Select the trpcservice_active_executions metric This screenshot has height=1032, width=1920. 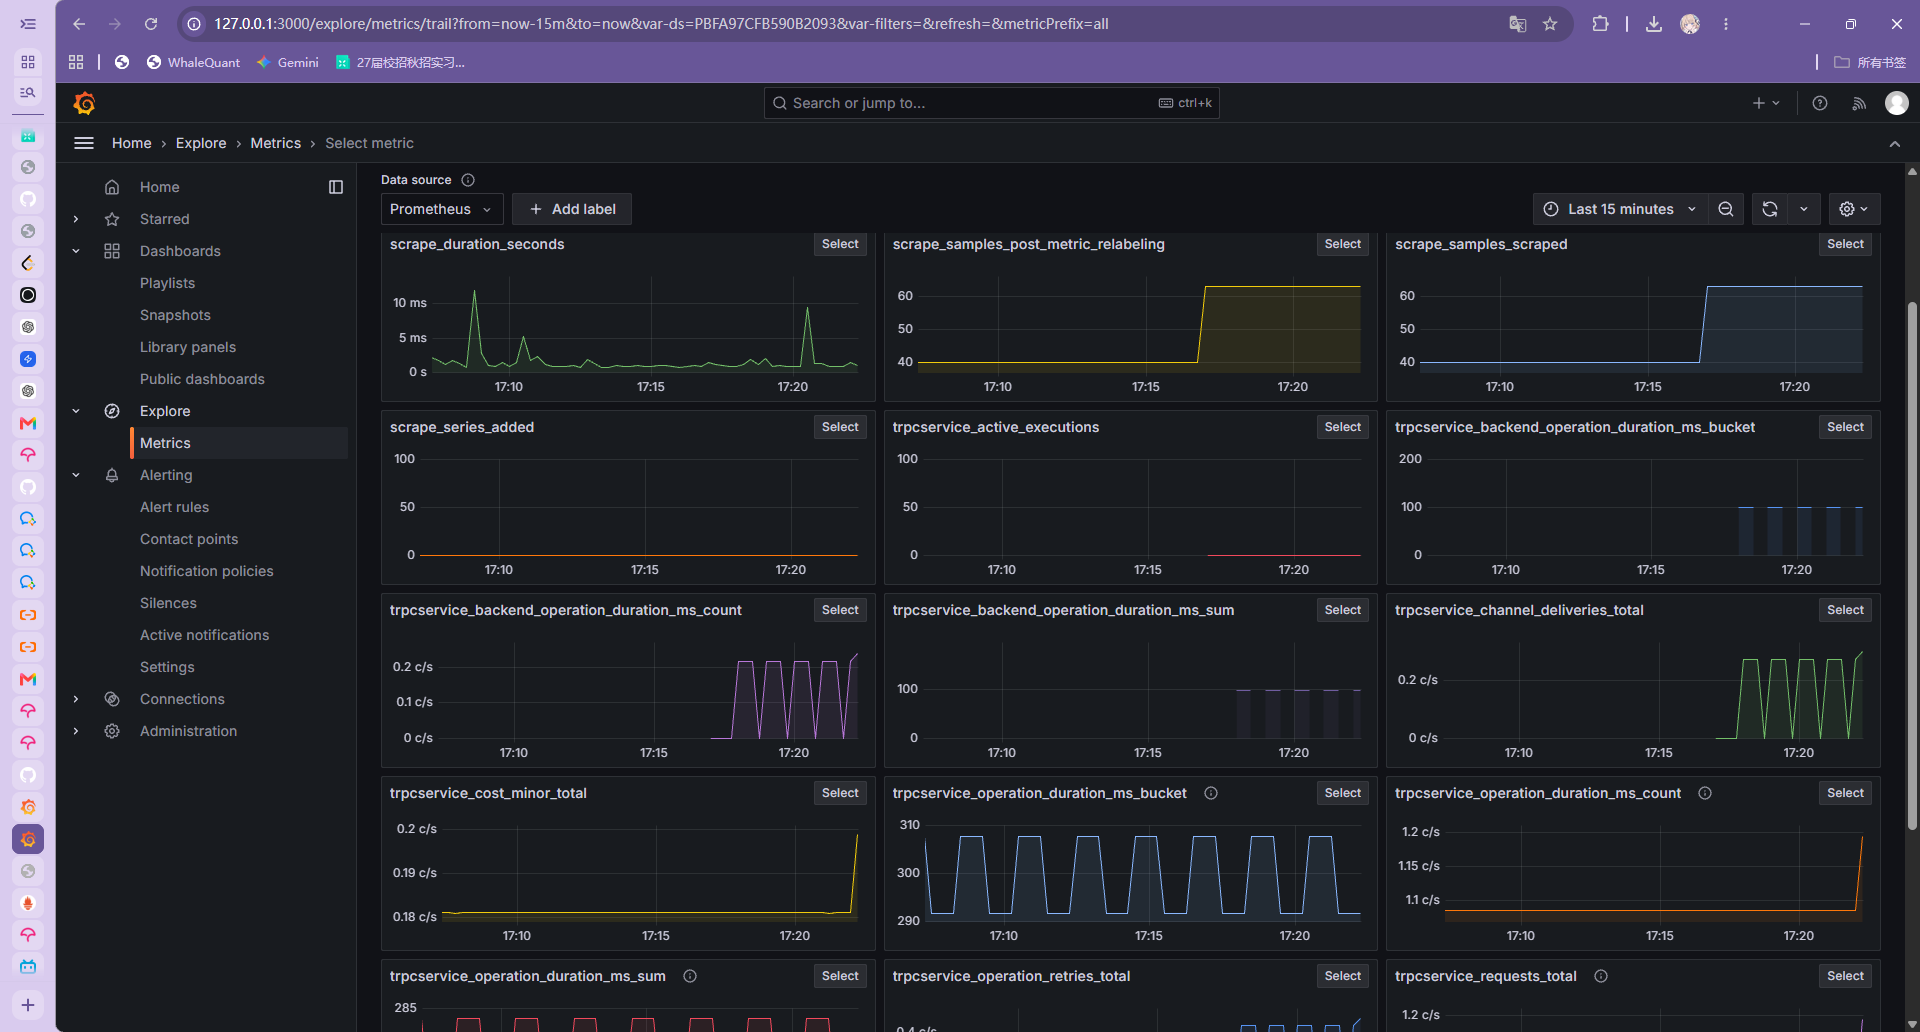coord(1342,427)
